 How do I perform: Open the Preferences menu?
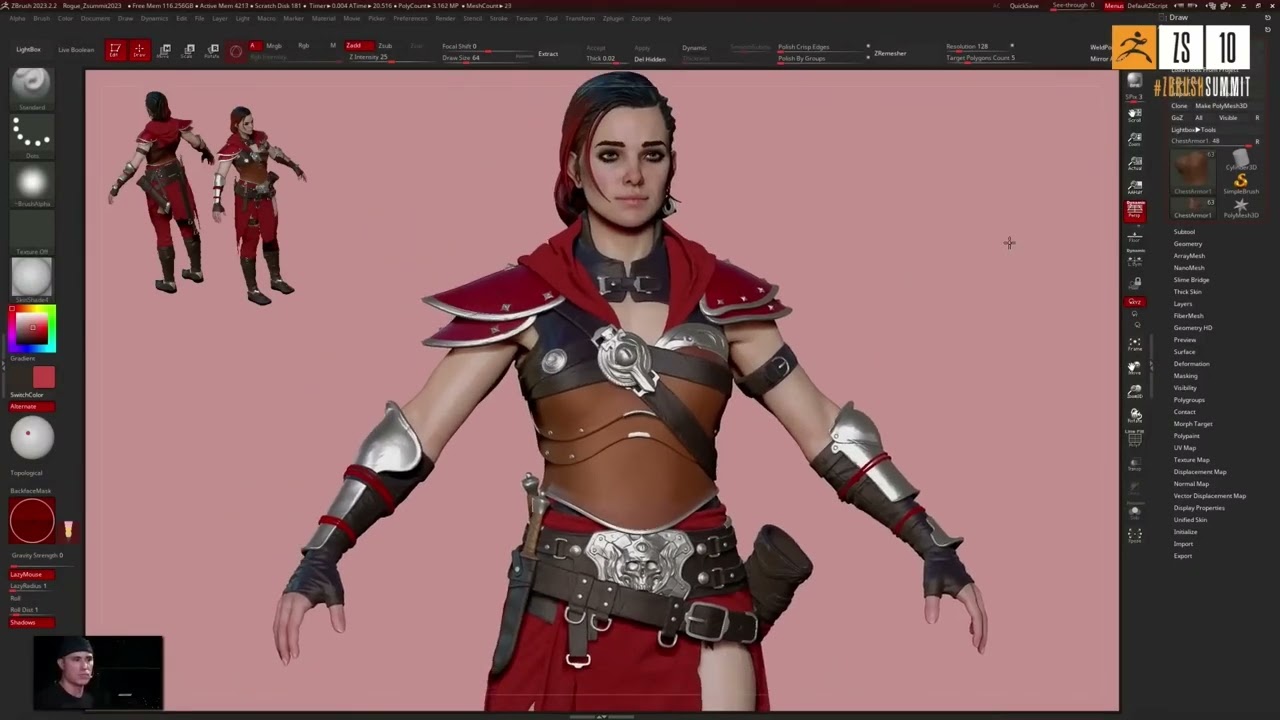coord(410,18)
